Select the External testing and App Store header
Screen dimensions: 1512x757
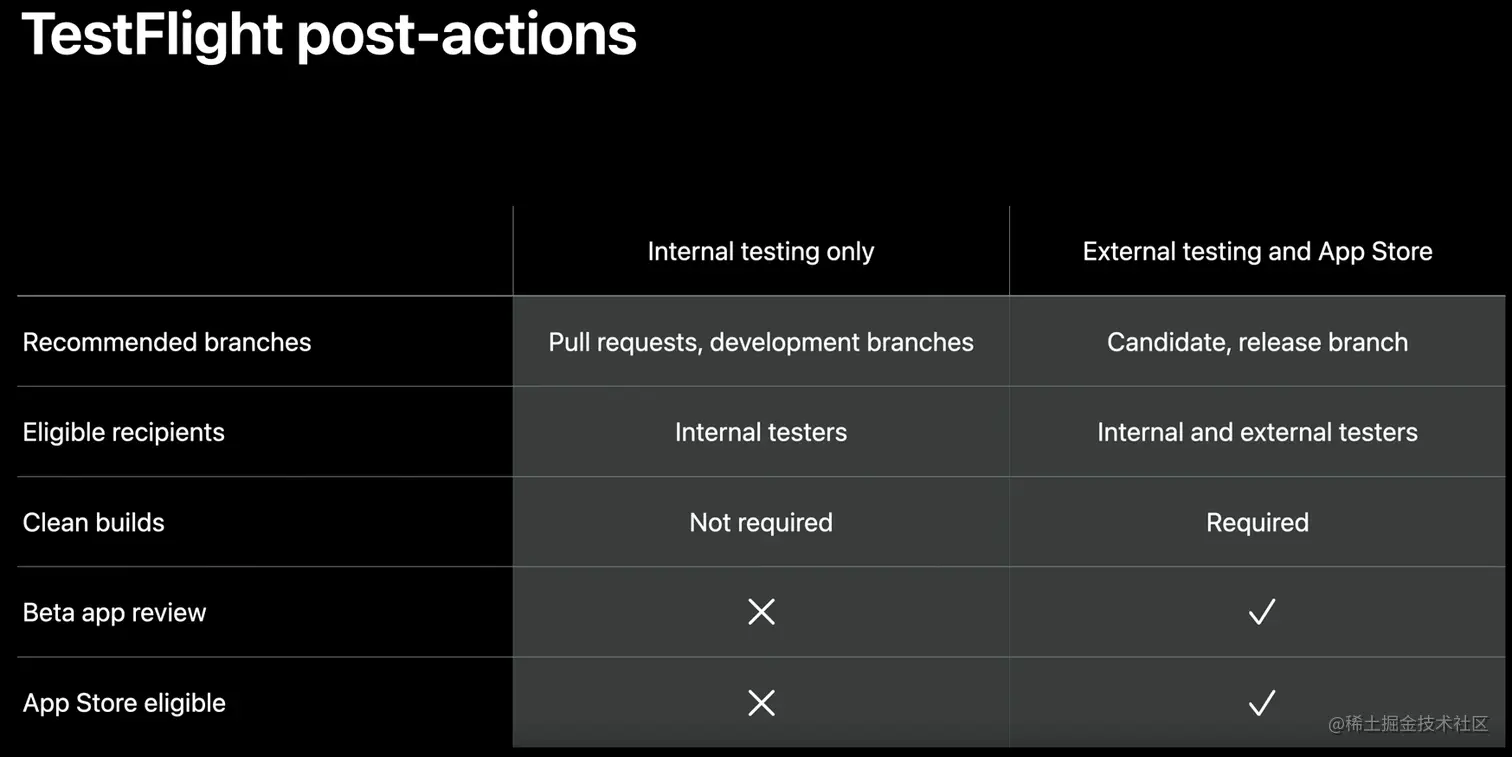tap(1257, 252)
